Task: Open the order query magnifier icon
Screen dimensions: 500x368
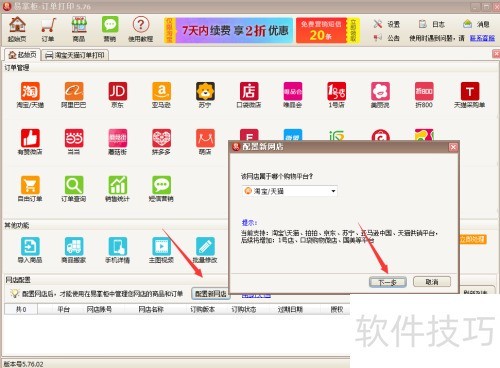Action: 74,189
